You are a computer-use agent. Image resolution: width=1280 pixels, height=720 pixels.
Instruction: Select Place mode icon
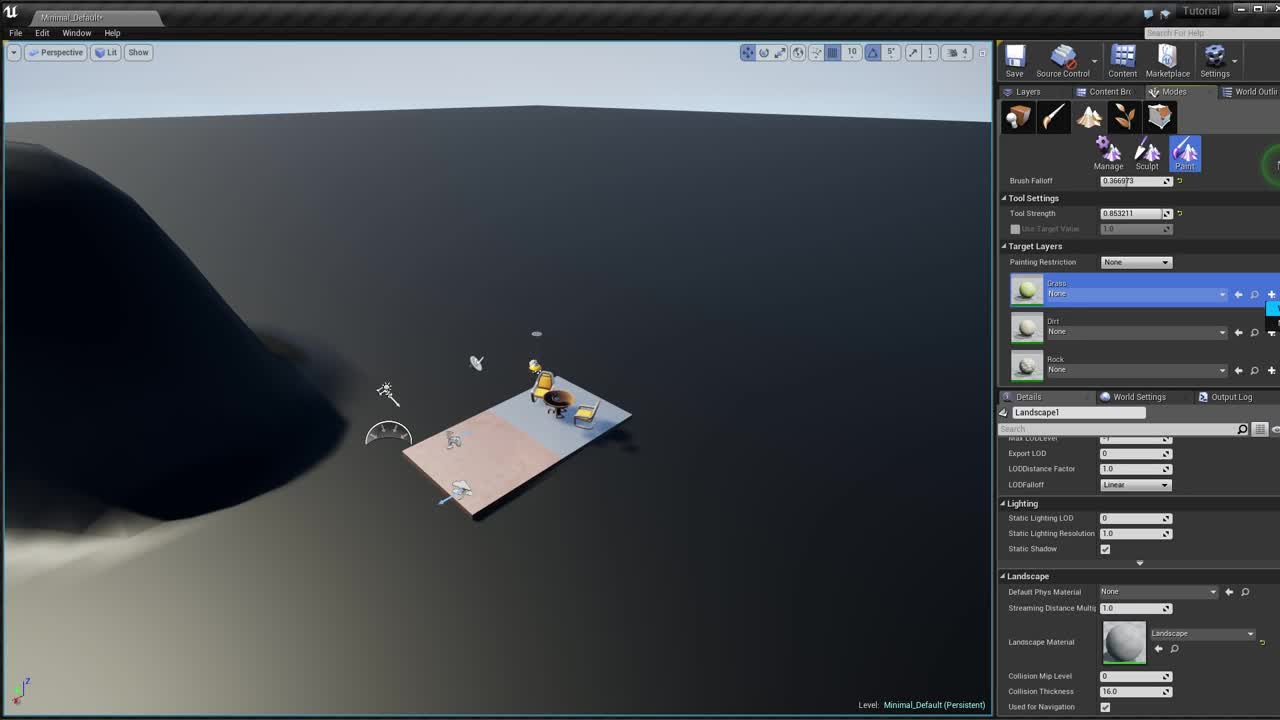point(1018,117)
